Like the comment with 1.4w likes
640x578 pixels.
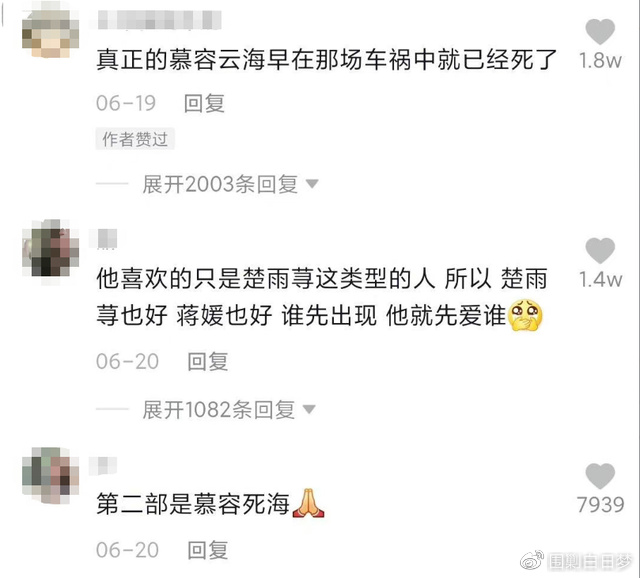[x=600, y=251]
